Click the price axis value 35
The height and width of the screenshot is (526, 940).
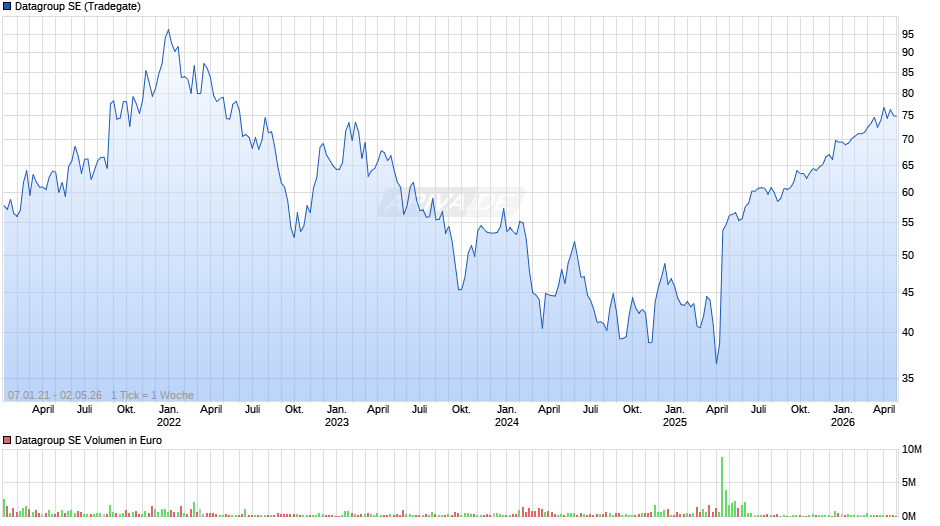(908, 378)
